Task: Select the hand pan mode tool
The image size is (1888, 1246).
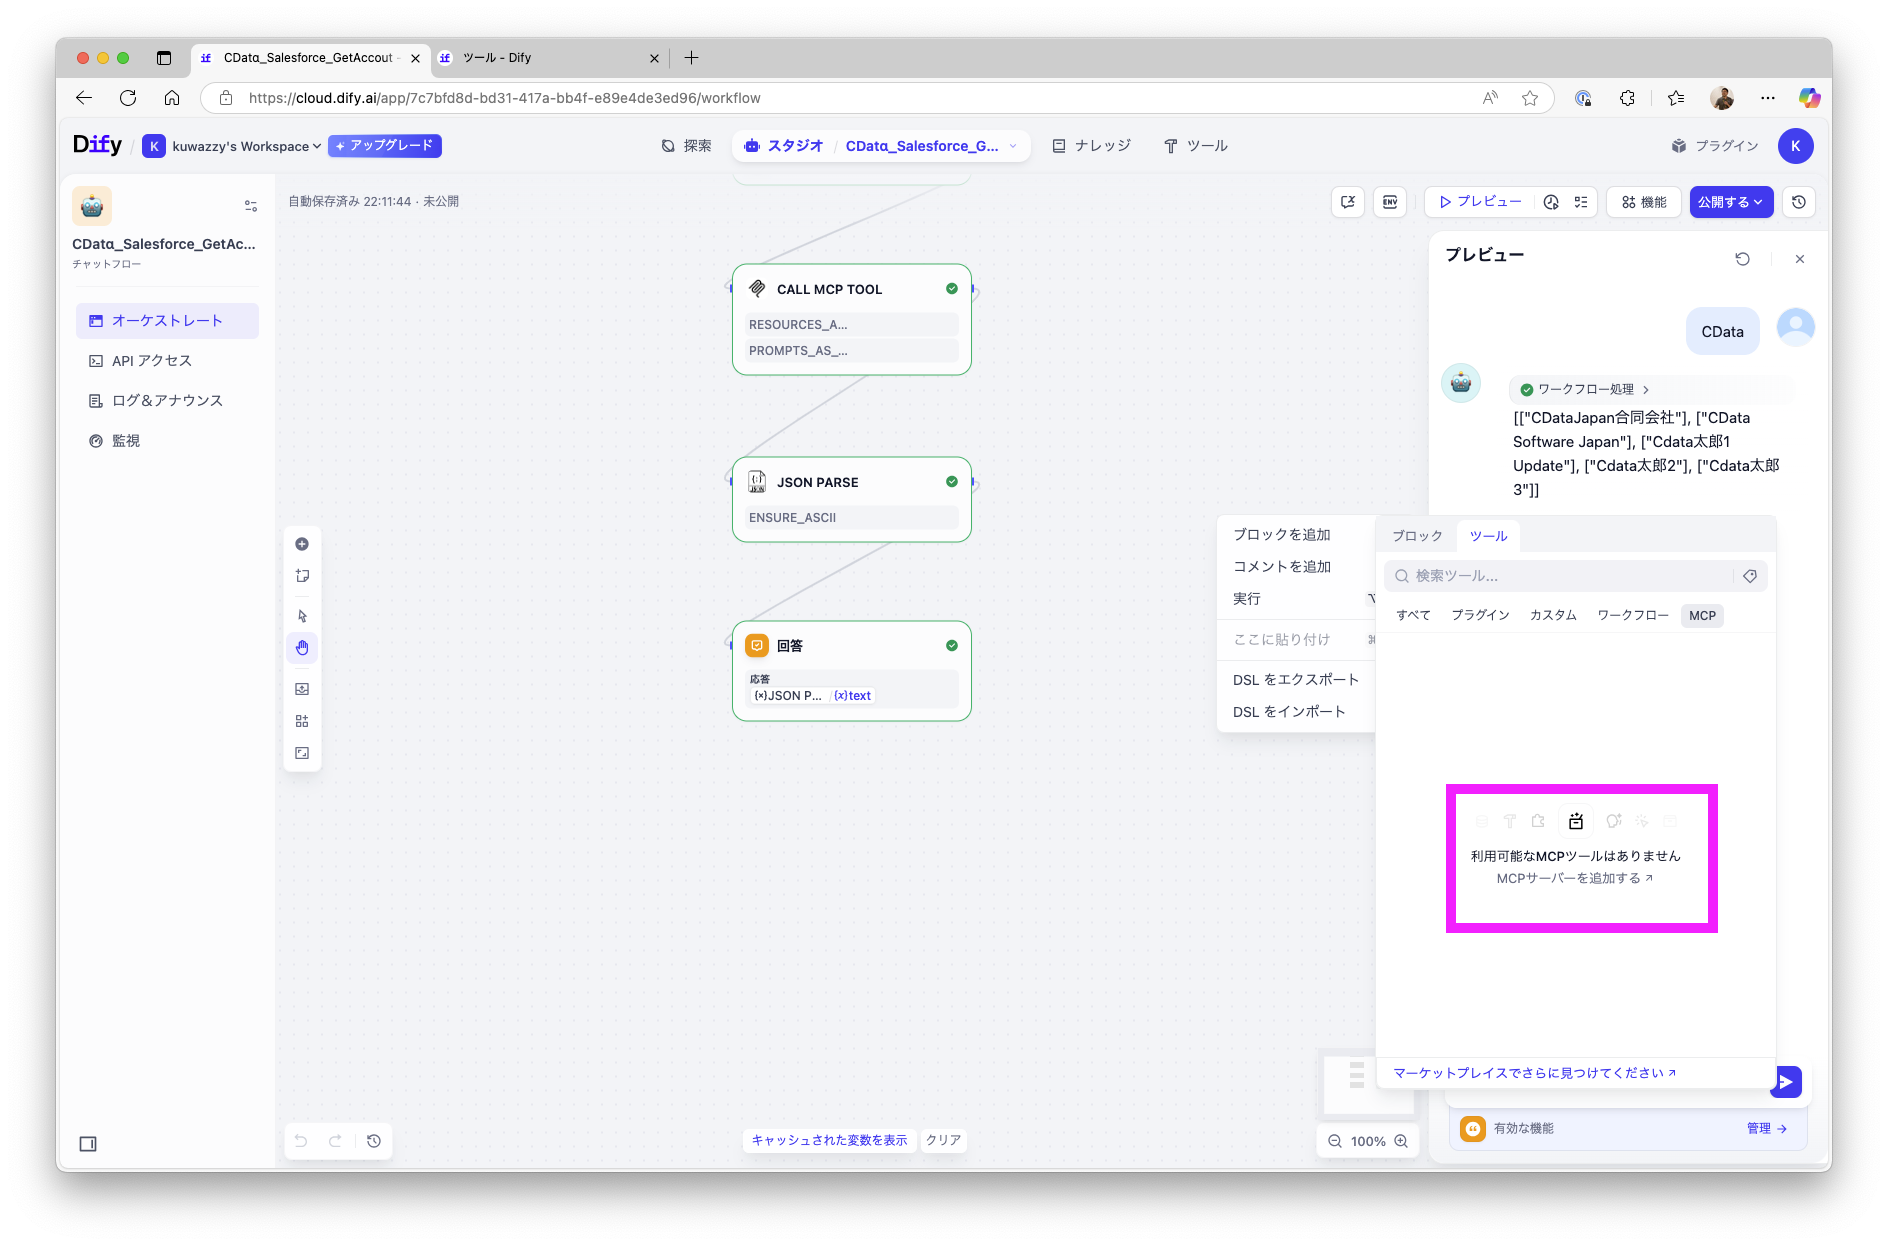Action: tap(302, 648)
